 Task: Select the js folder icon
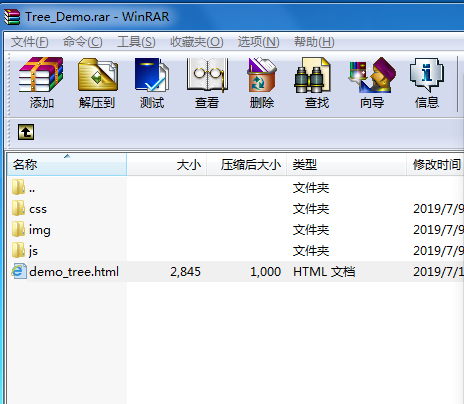pyautogui.click(x=18, y=250)
